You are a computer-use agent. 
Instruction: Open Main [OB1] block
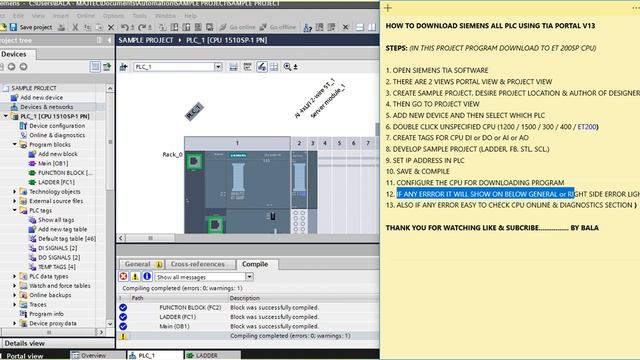coord(53,163)
